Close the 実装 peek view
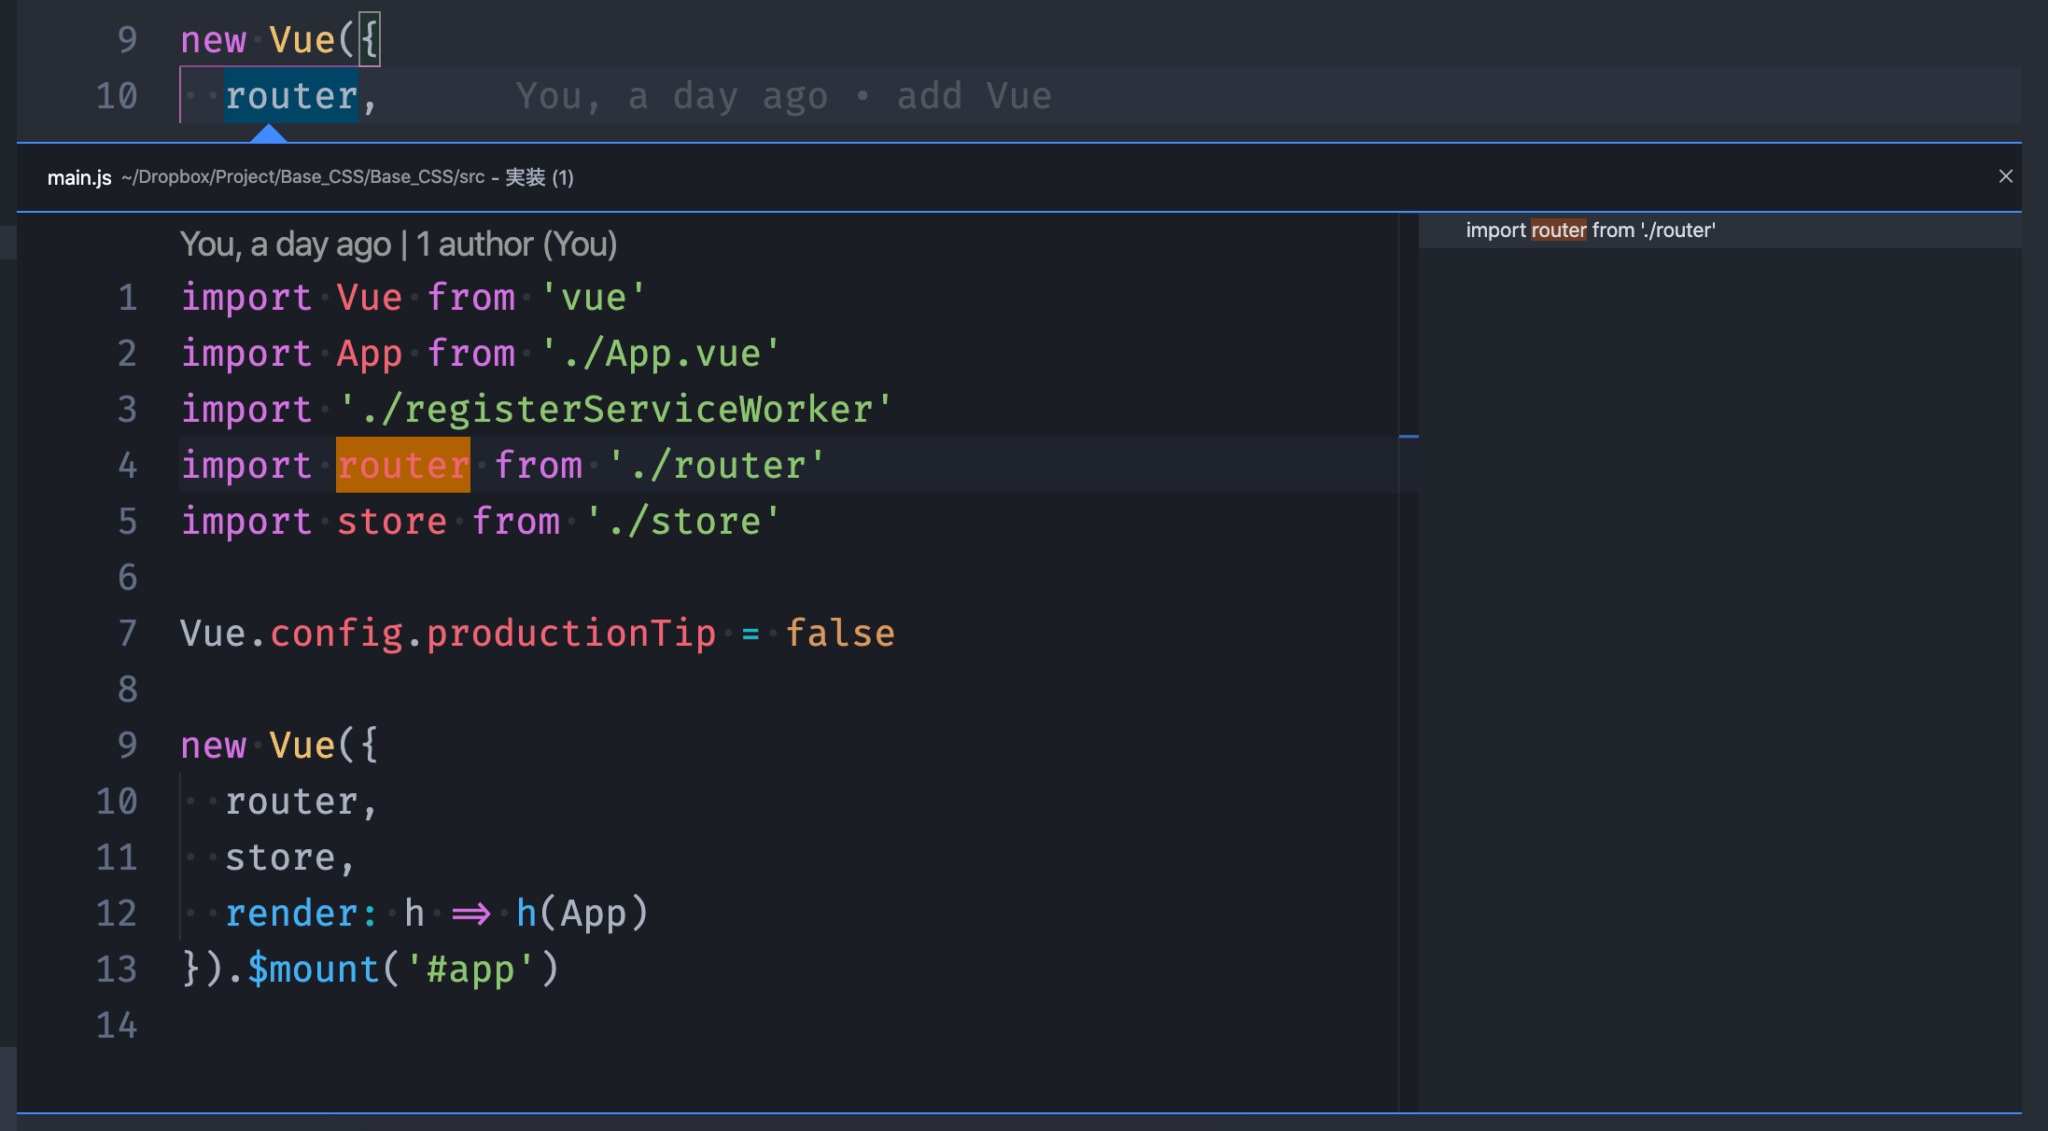The height and width of the screenshot is (1131, 2048). click(2006, 176)
